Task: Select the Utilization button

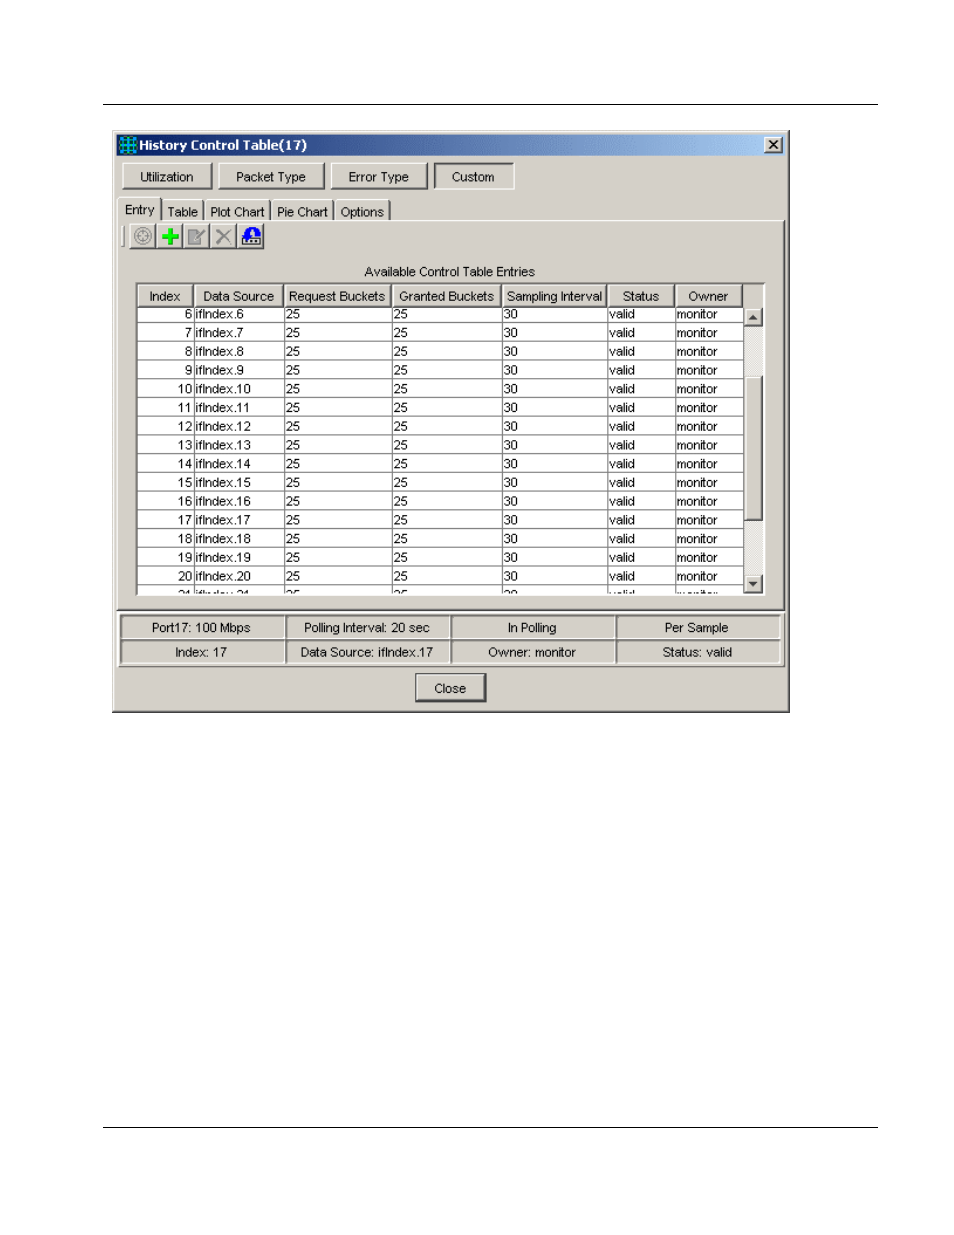Action: click(167, 177)
